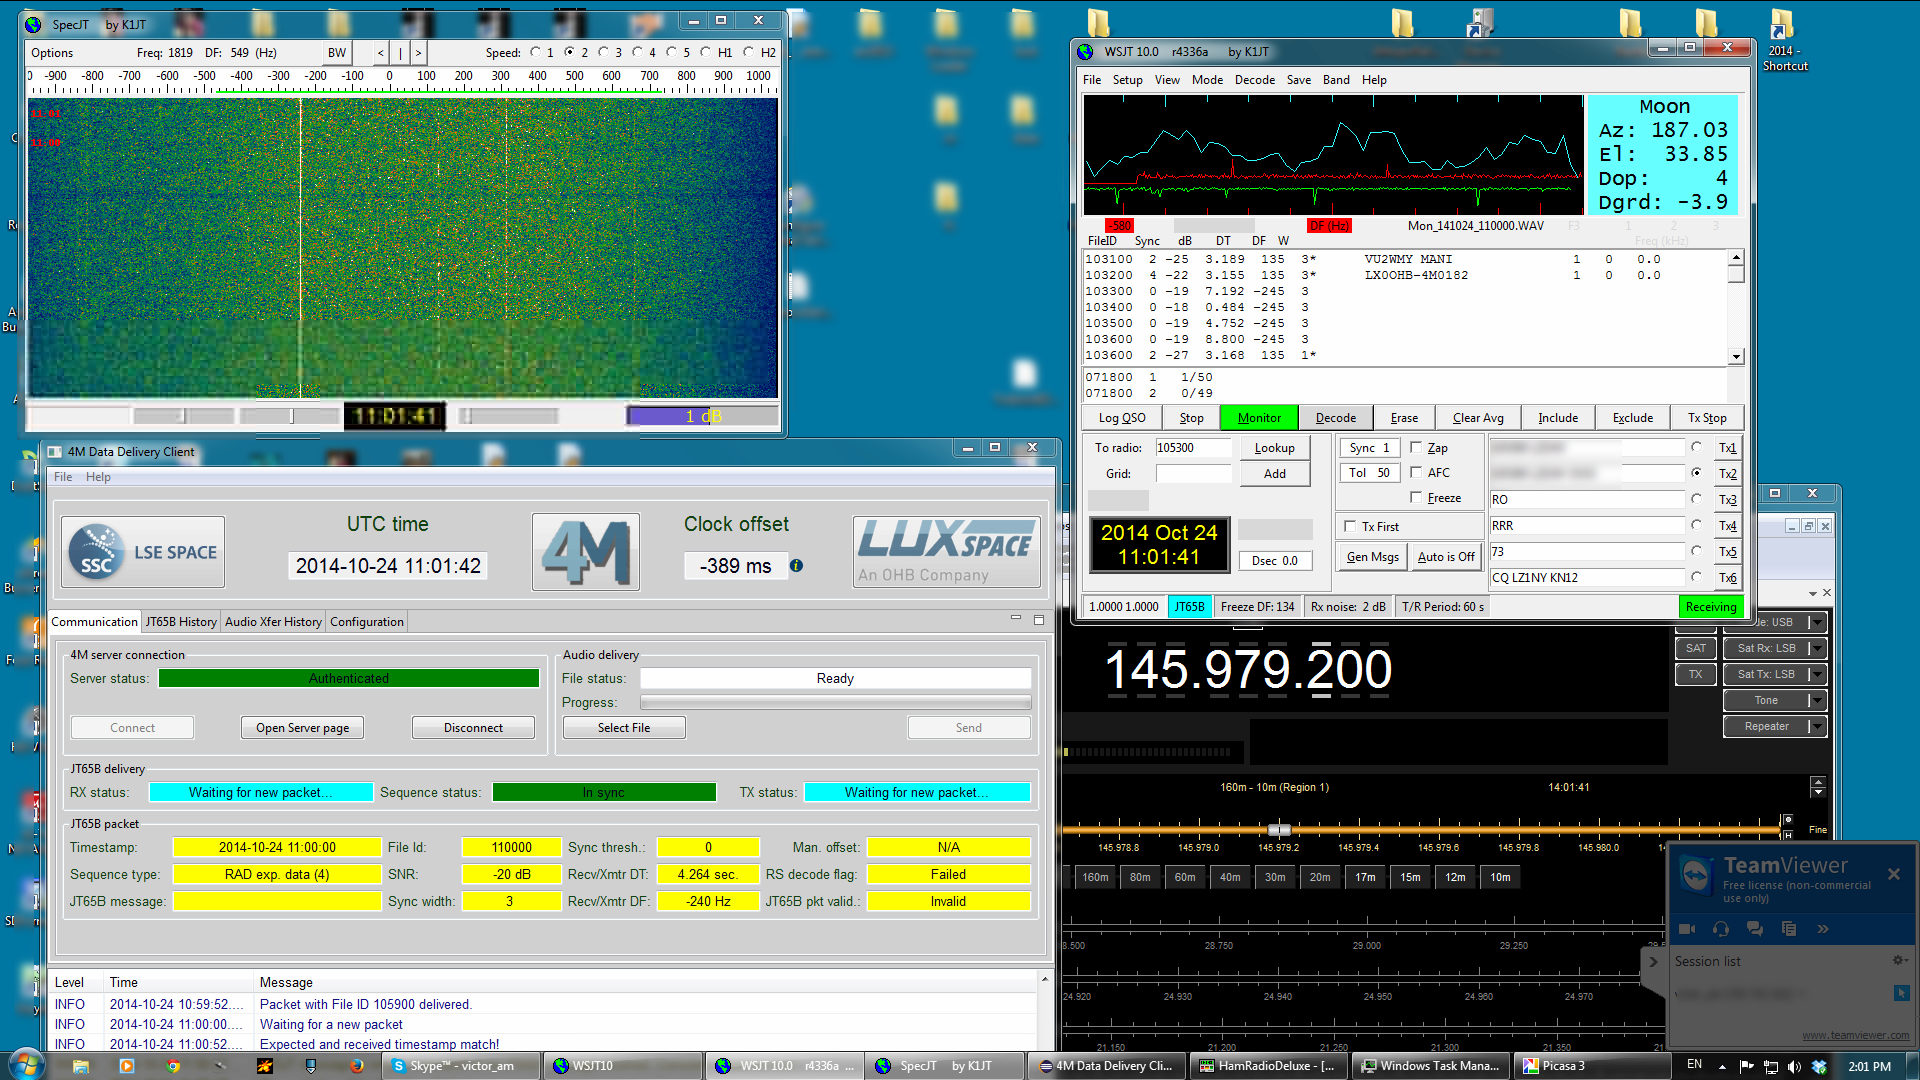Viewport: 1920px width, 1080px height.
Task: Click Firefox icon in taskbar
Action: (357, 1066)
